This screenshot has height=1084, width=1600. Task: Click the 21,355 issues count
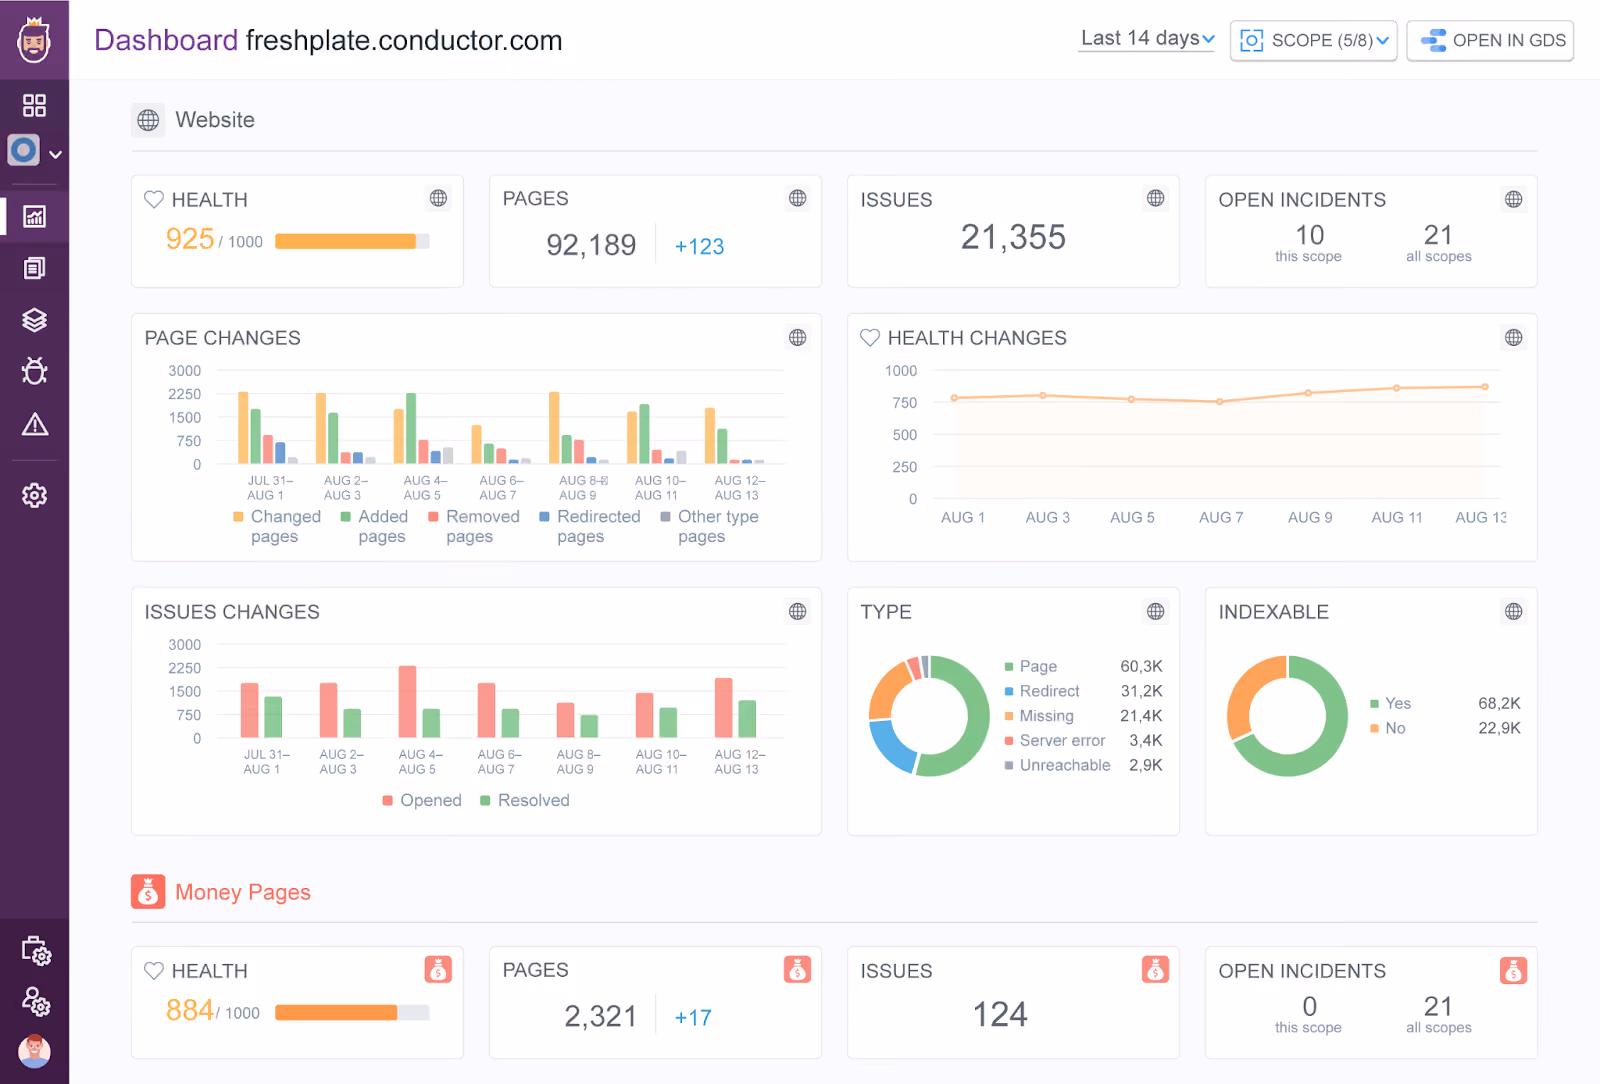point(1013,237)
